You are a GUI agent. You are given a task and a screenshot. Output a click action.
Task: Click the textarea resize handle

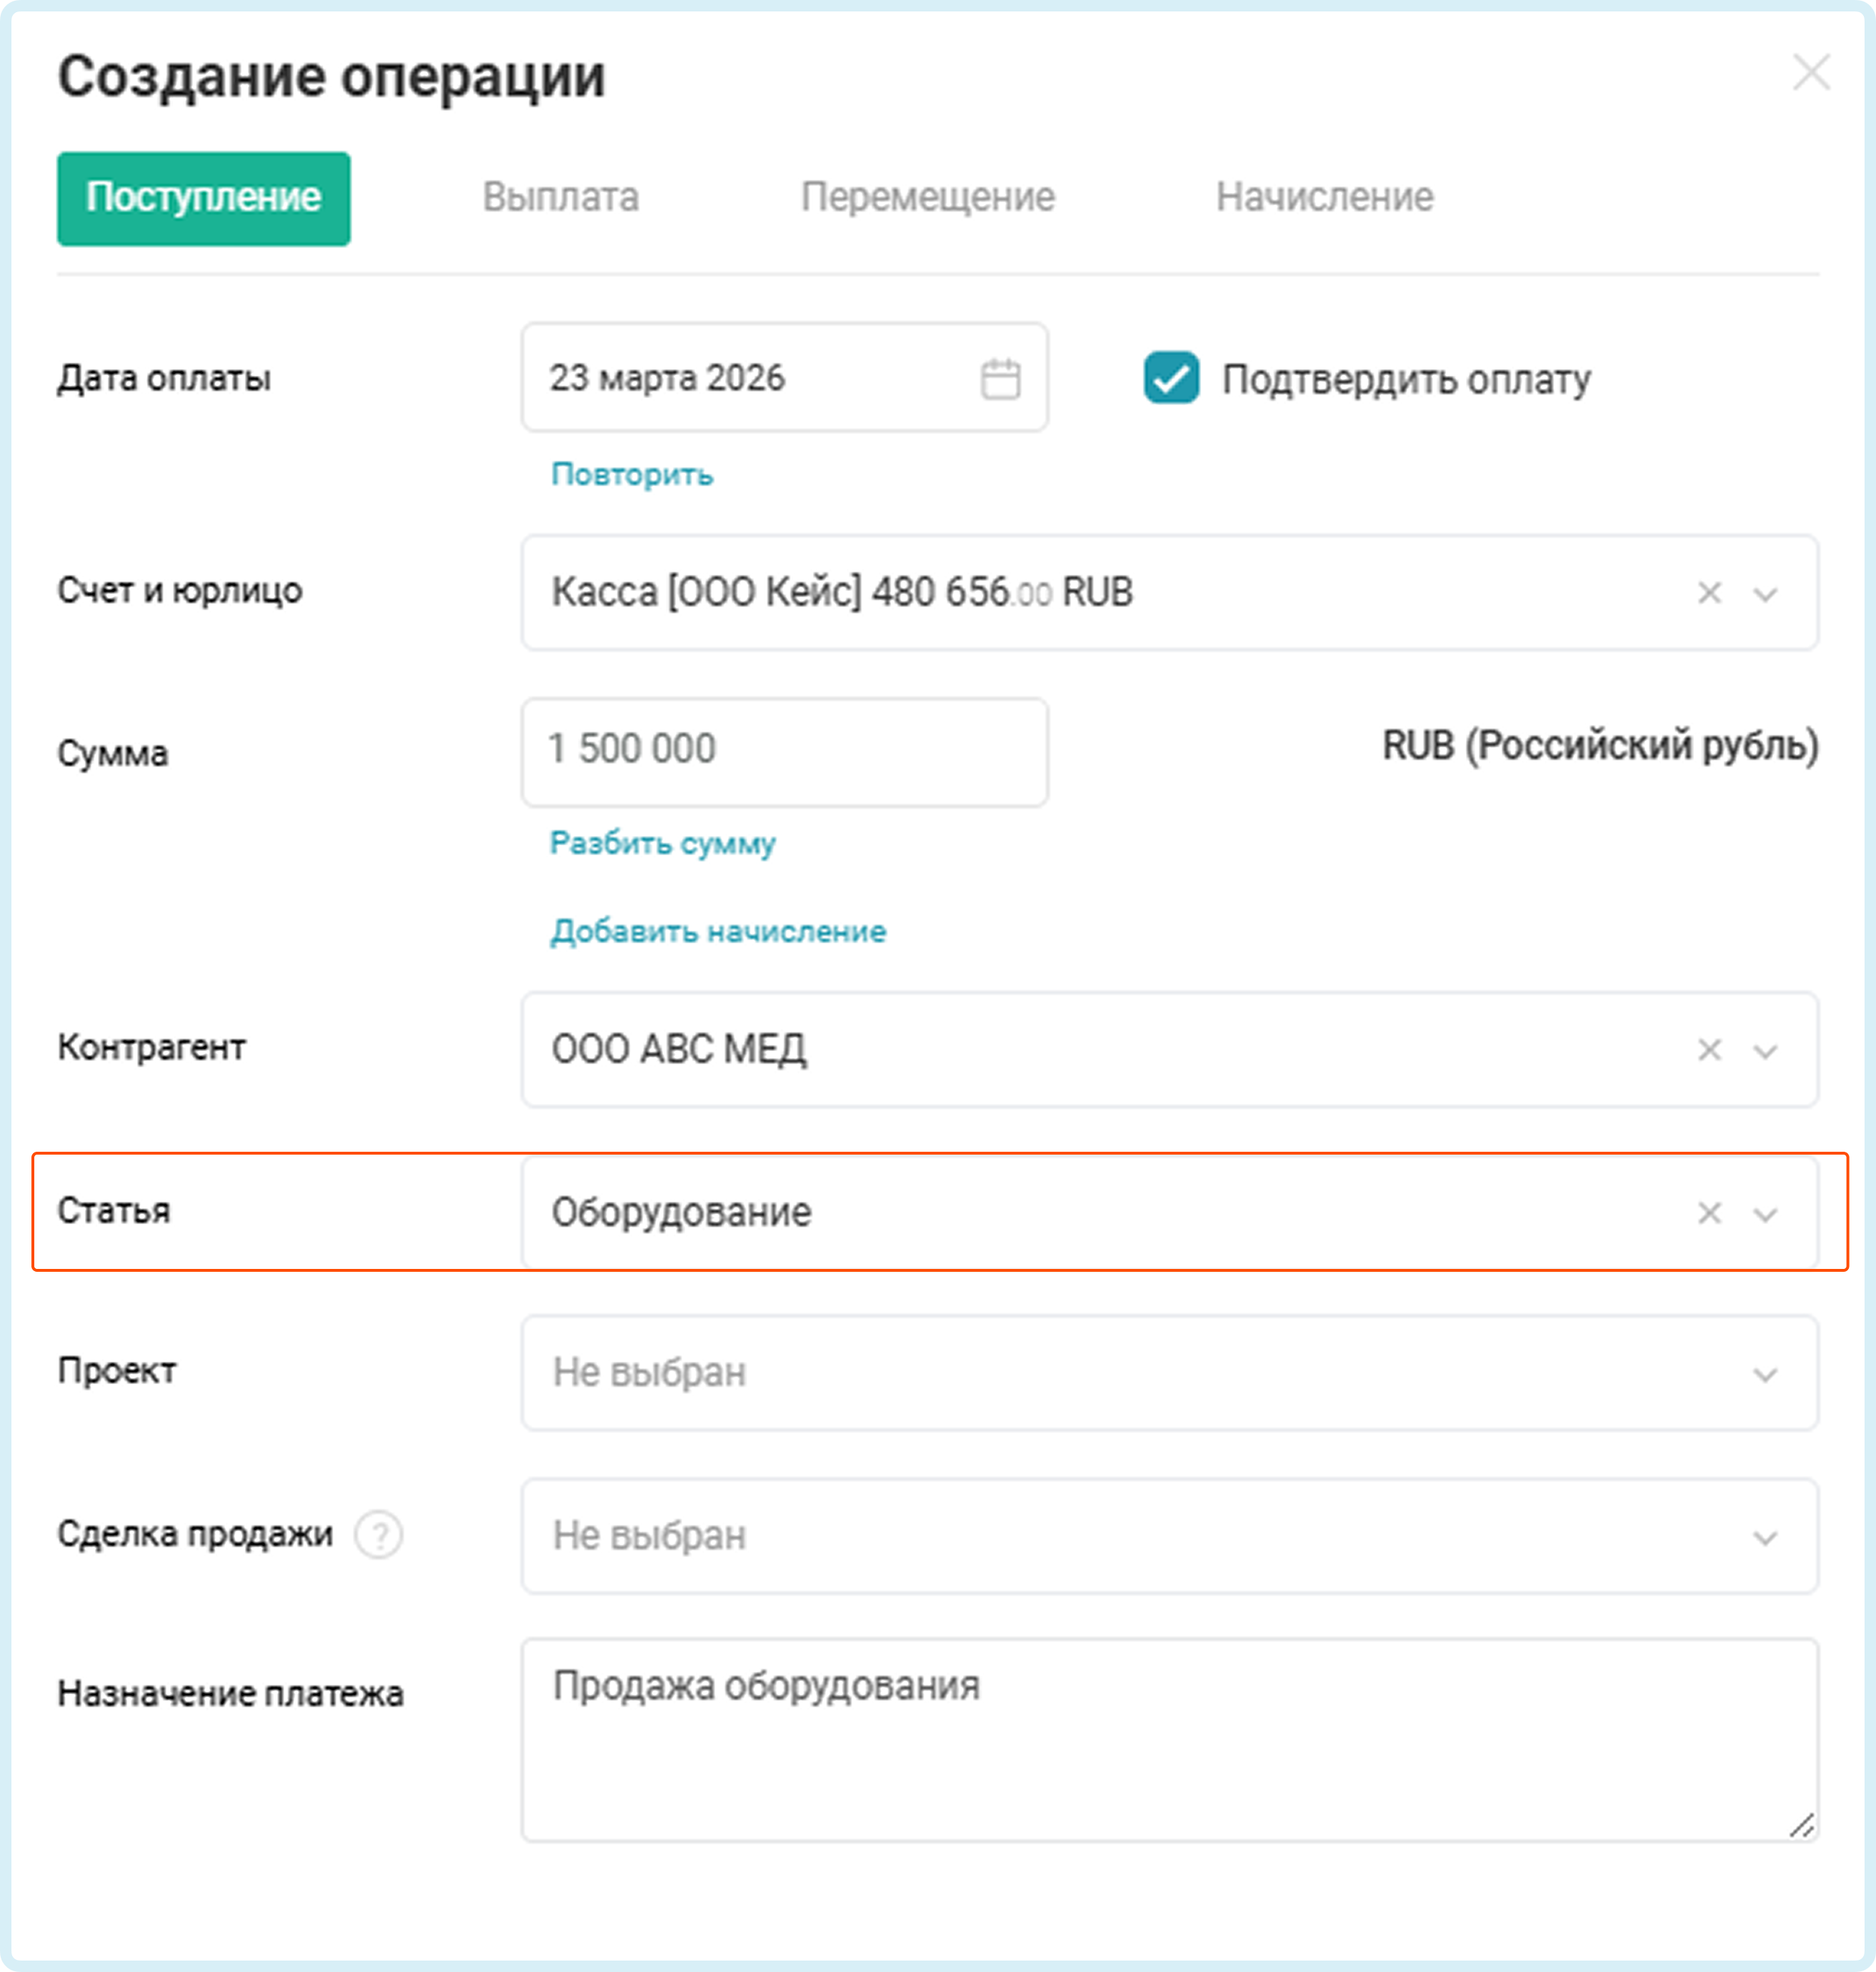[x=1801, y=1826]
